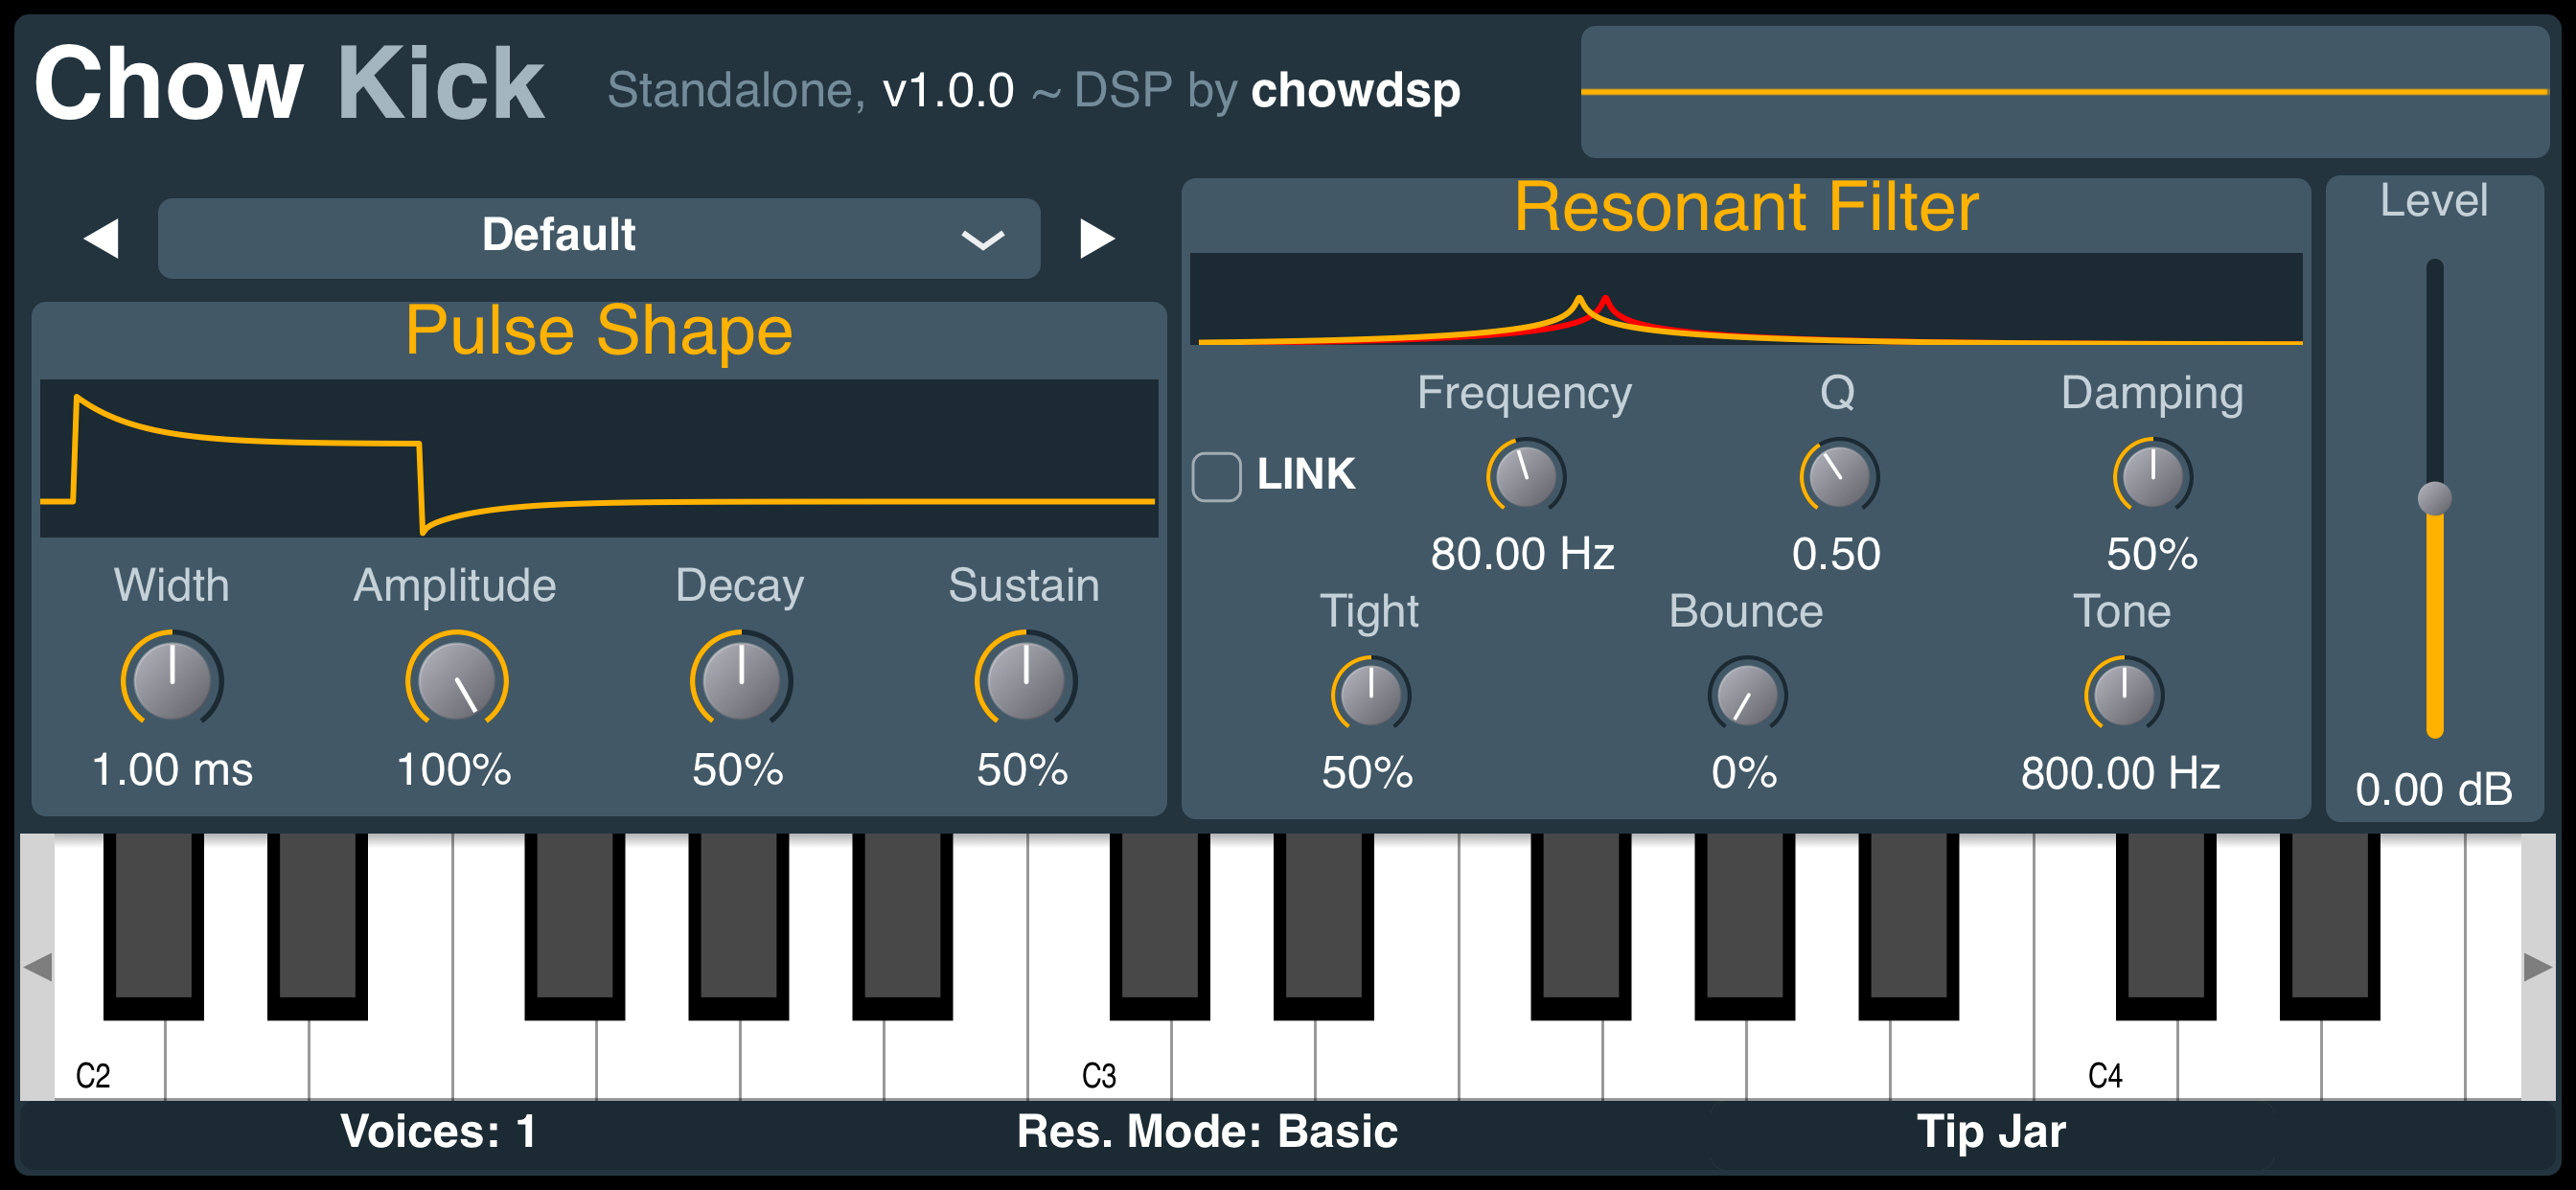
Task: Click the Width knob
Action: point(172,680)
